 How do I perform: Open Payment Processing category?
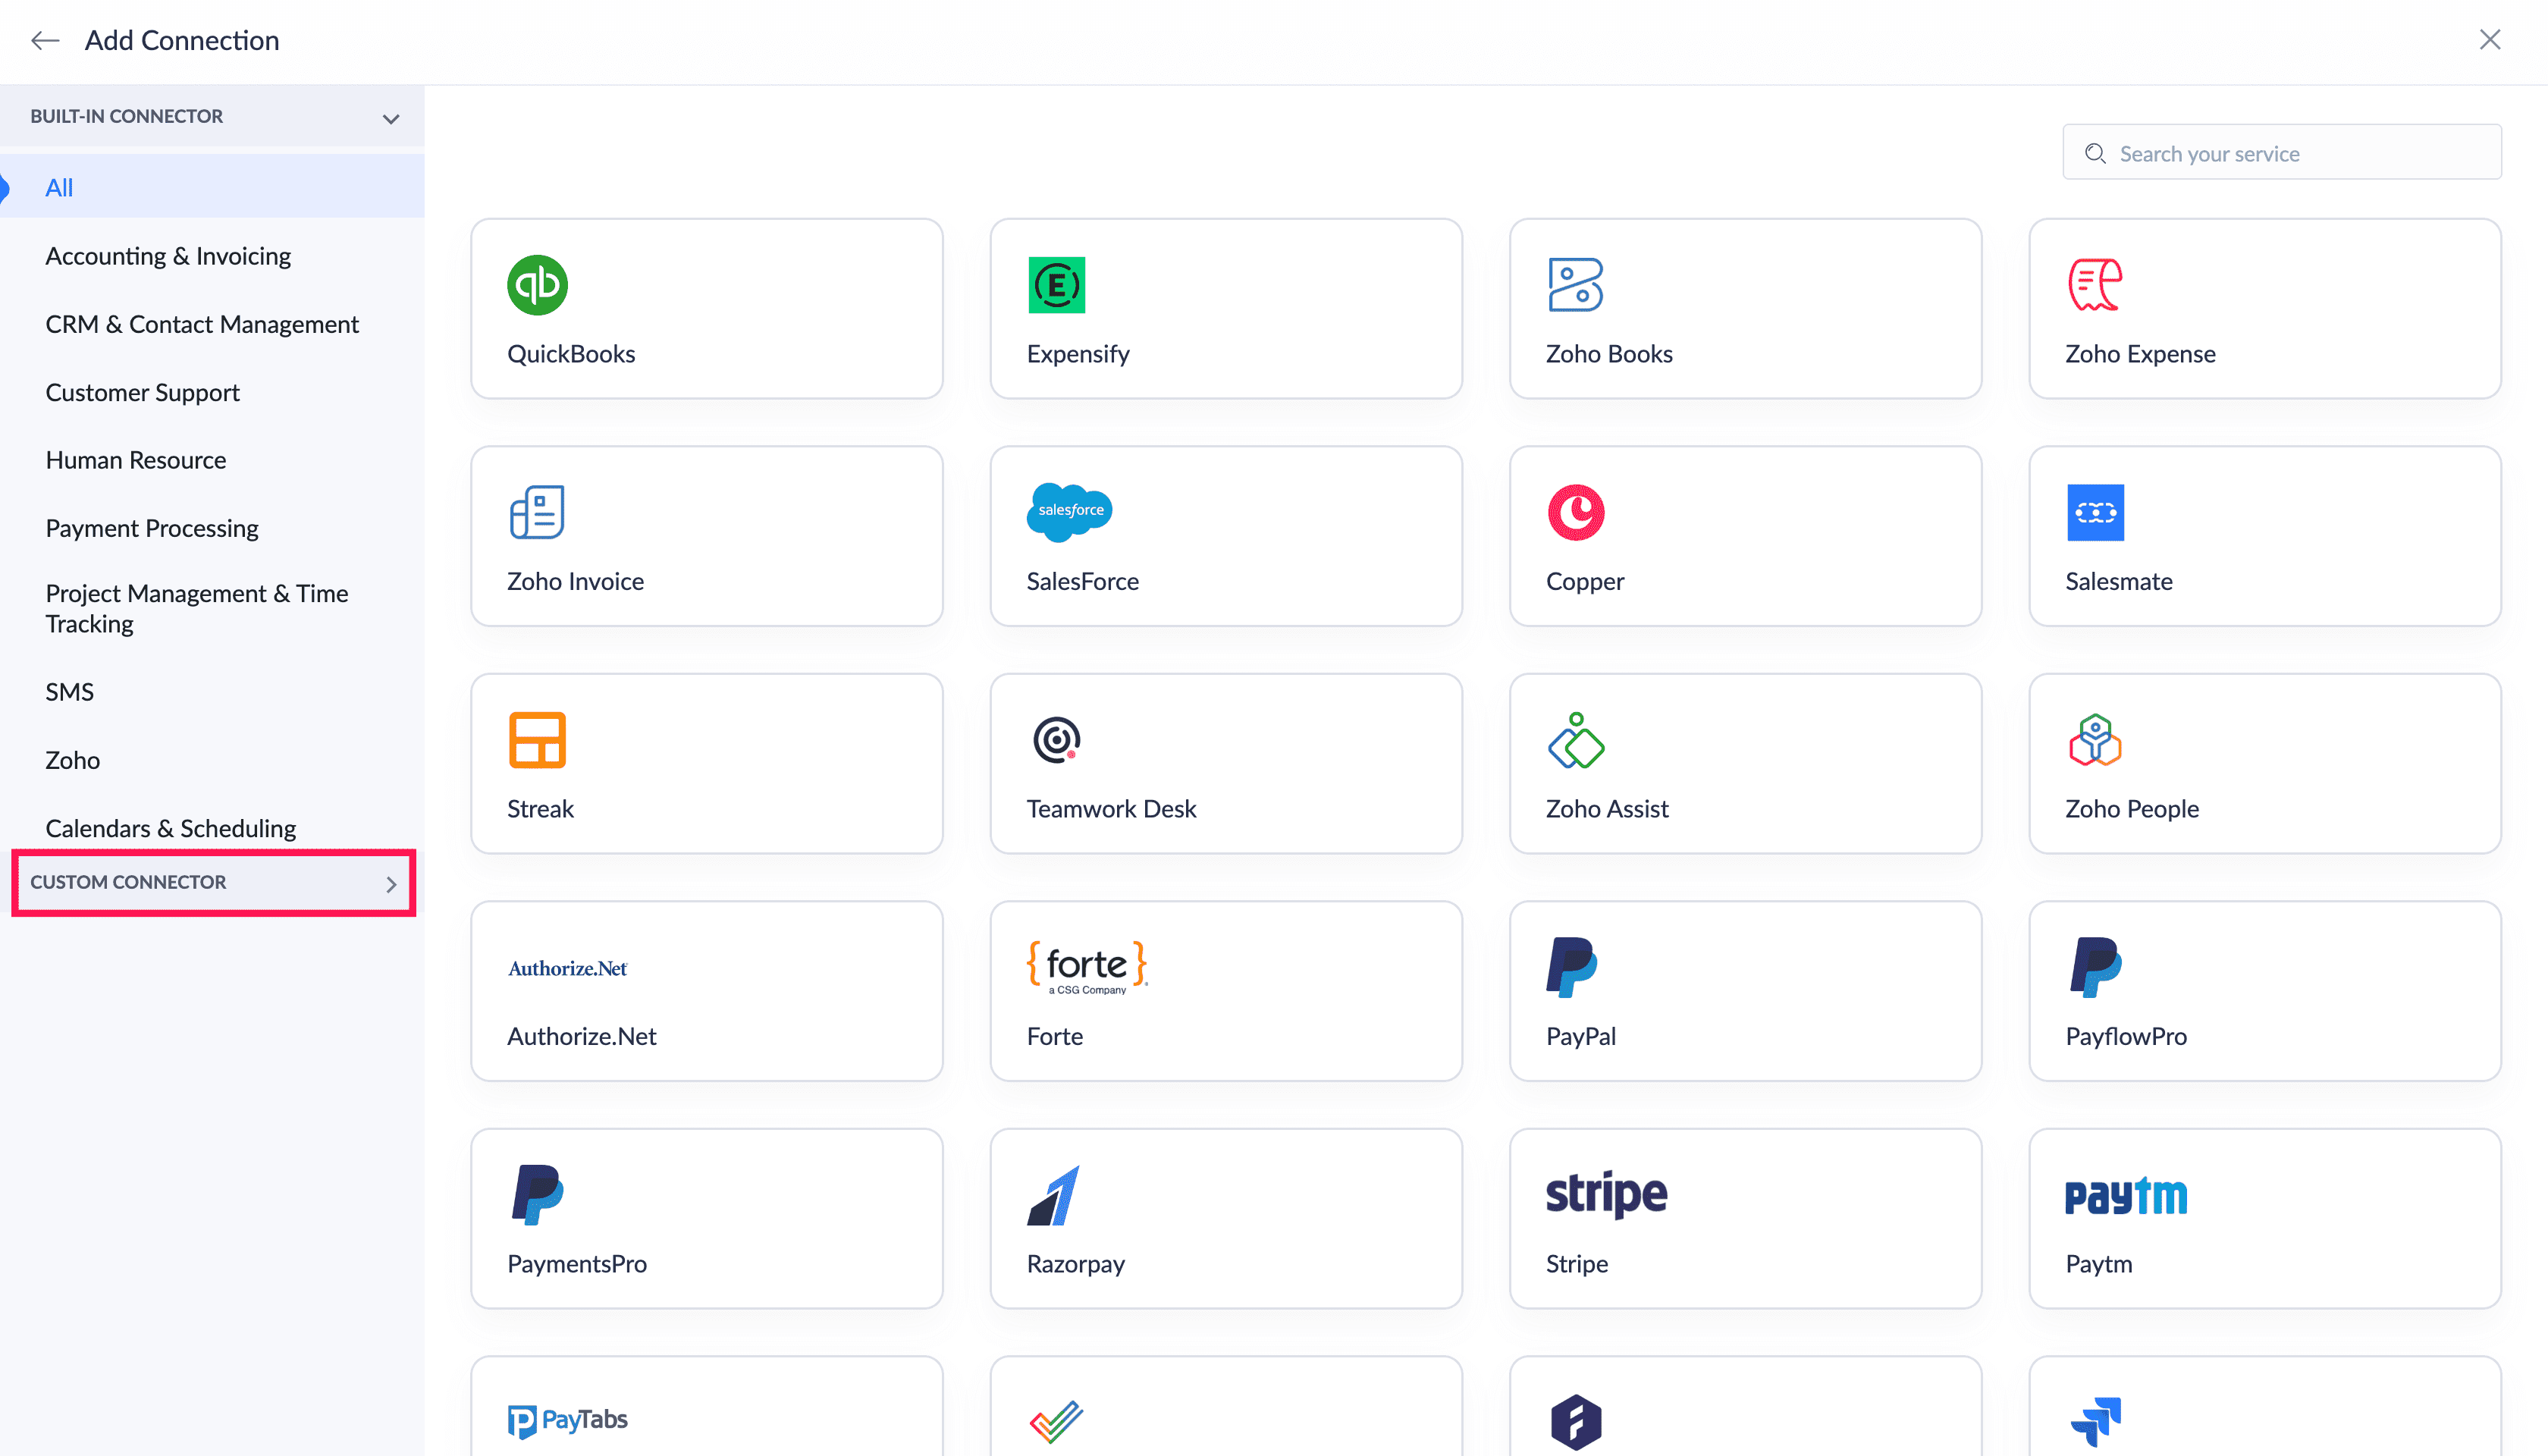[x=152, y=528]
